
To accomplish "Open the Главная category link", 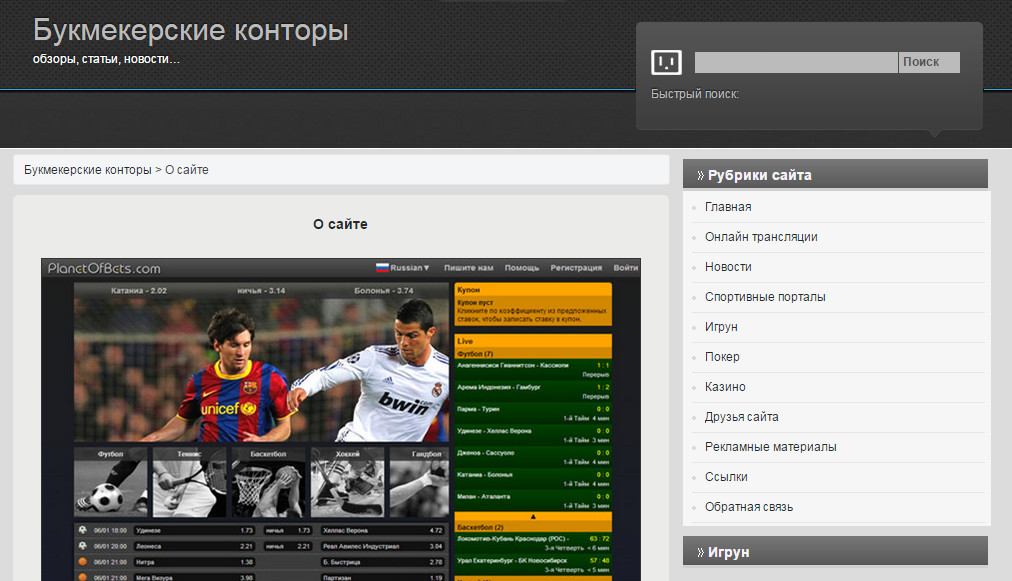I will point(728,207).
